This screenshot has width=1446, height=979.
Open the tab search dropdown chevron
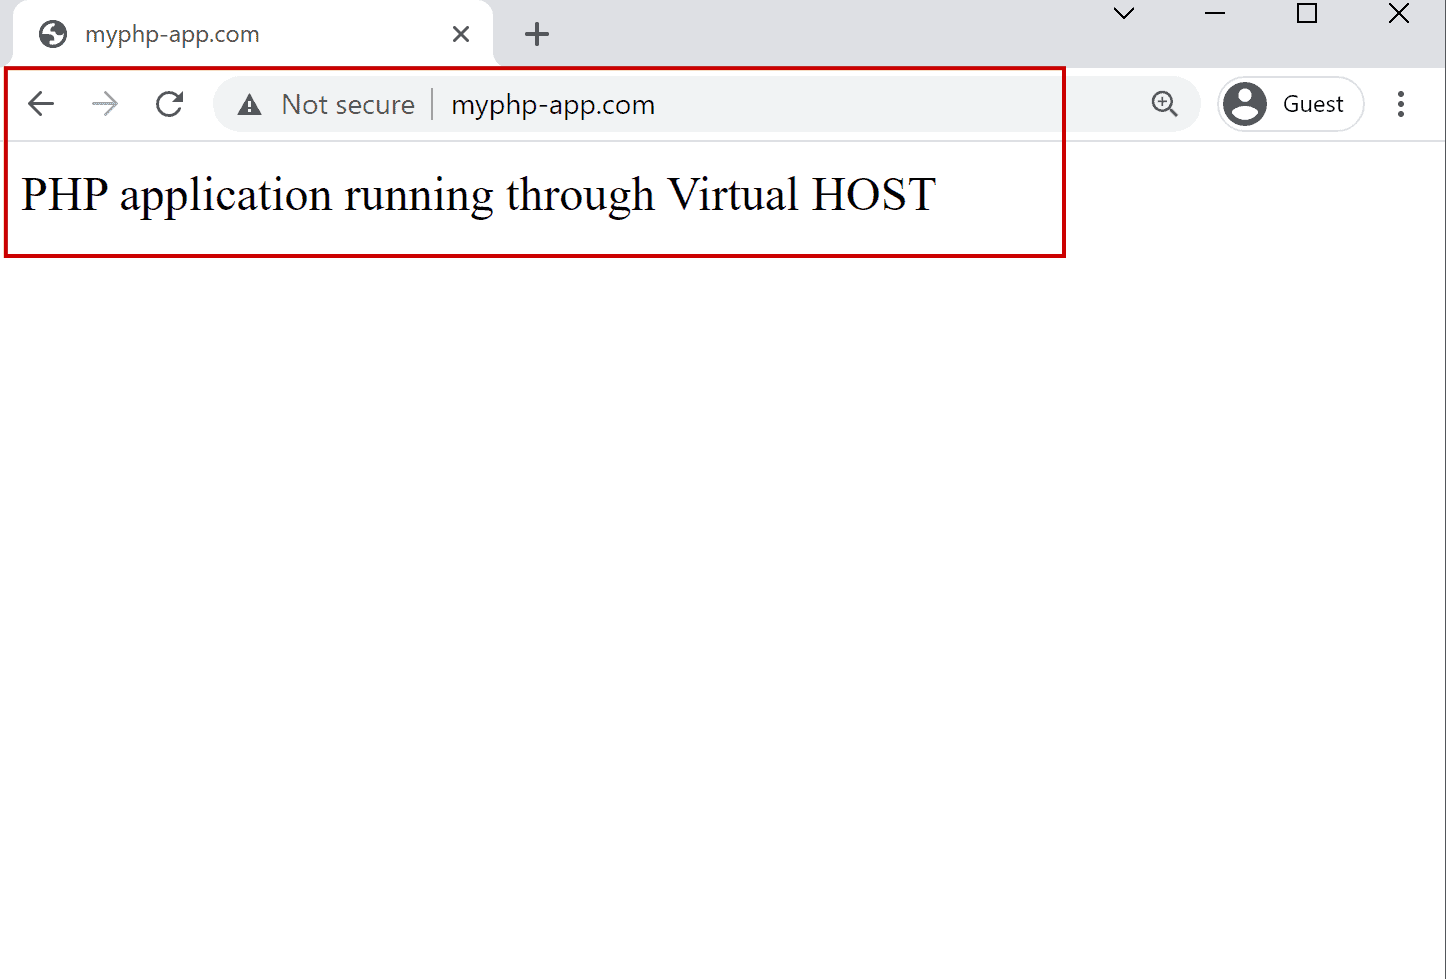coord(1124,13)
